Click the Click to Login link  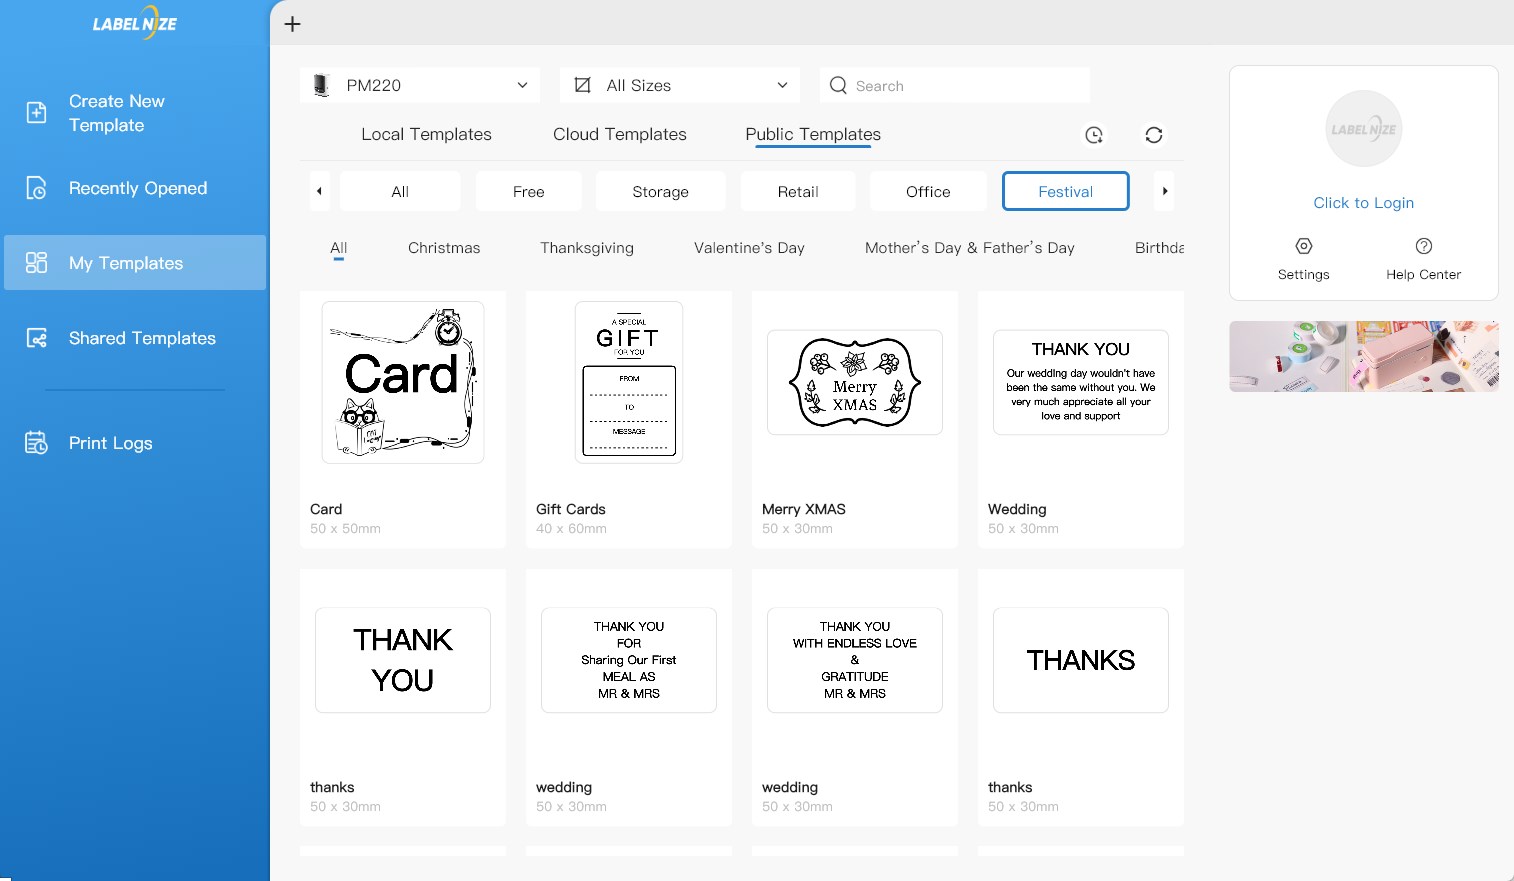(1364, 203)
